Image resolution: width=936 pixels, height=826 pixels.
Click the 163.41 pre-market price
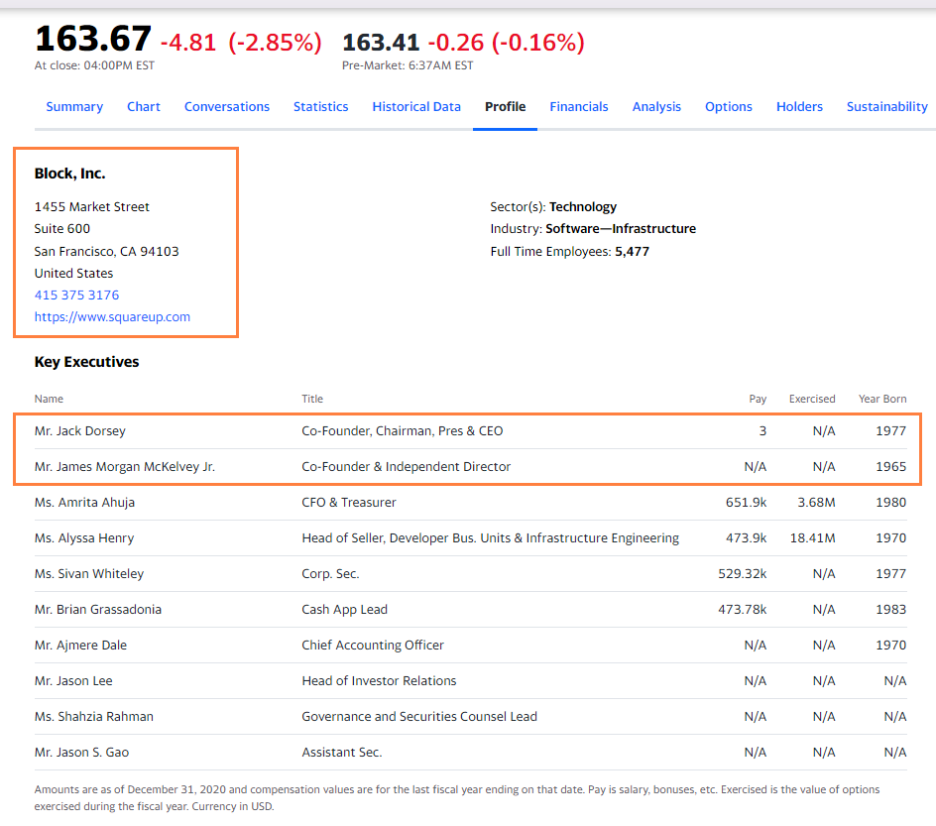(x=381, y=42)
